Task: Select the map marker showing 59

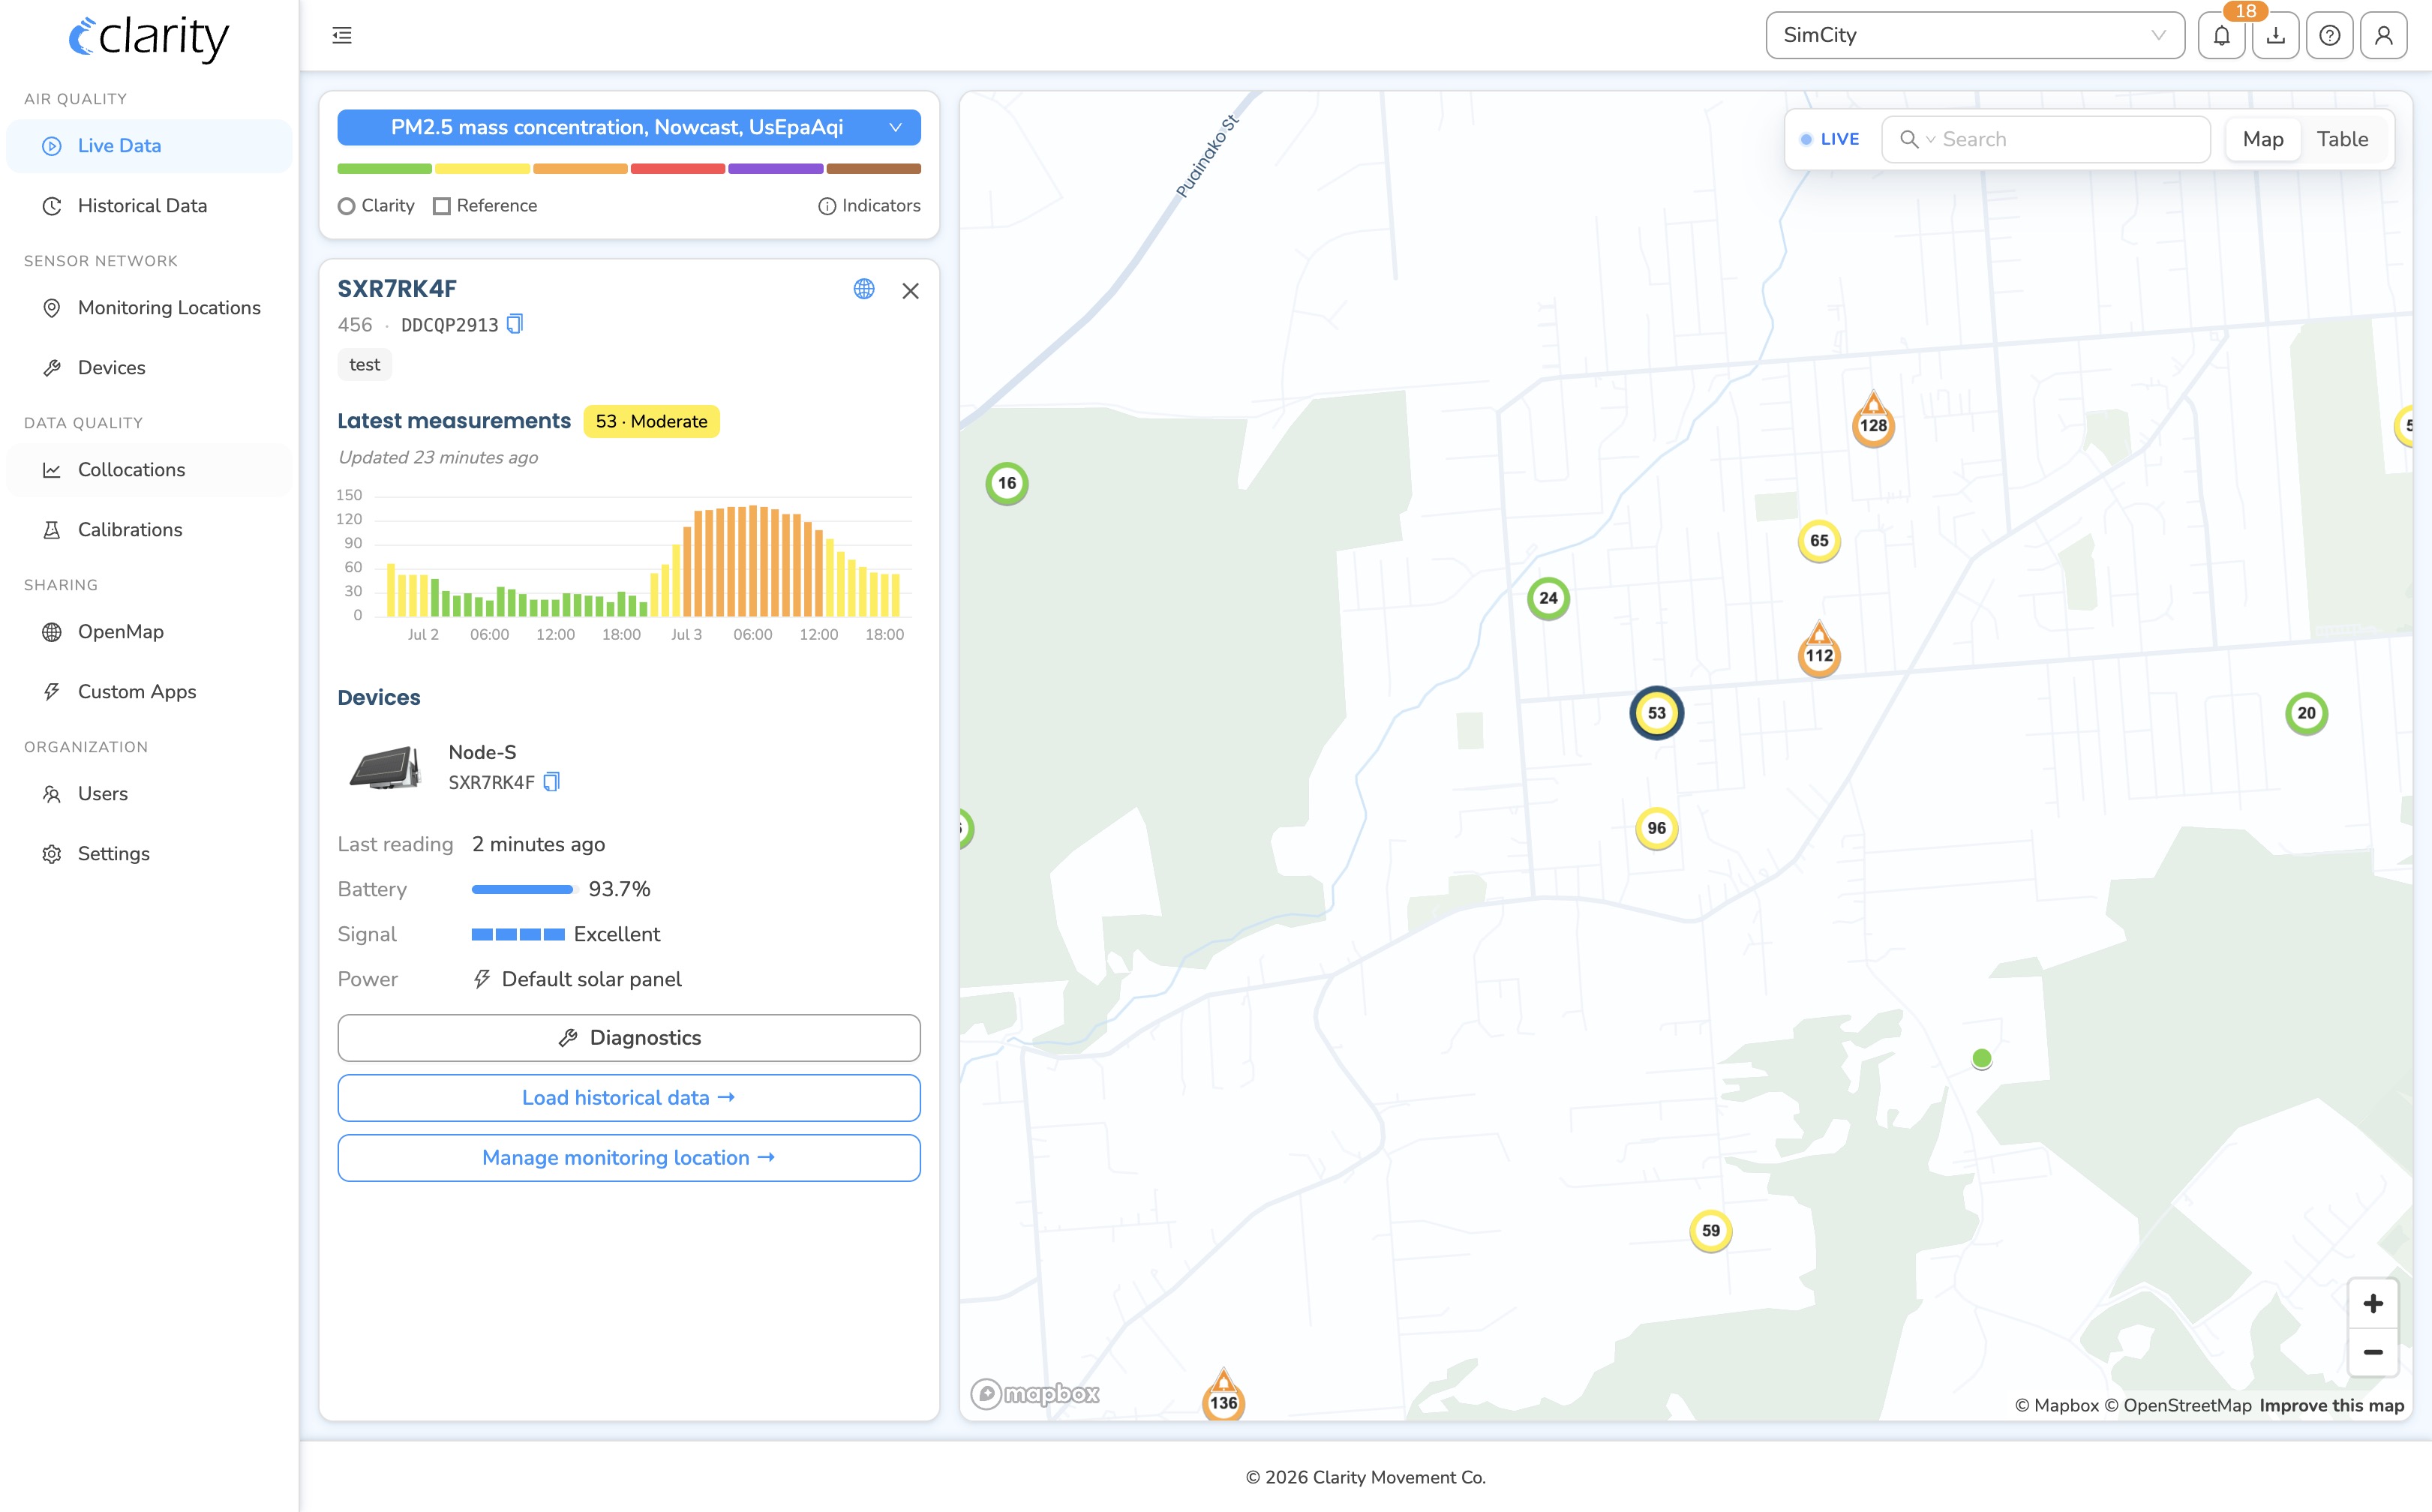Action: (1711, 1231)
